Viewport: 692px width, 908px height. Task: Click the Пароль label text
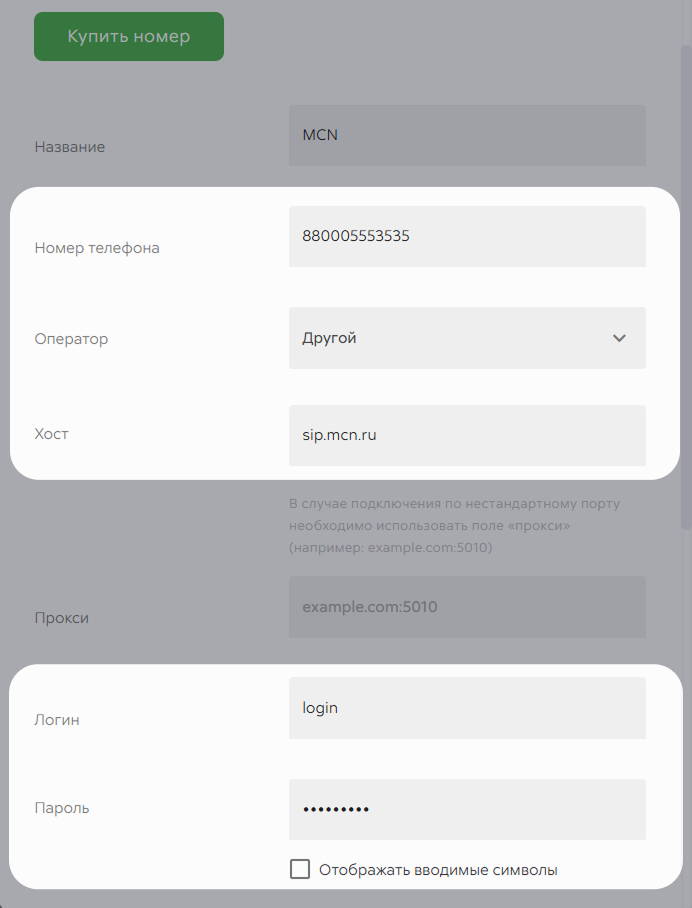(x=62, y=808)
